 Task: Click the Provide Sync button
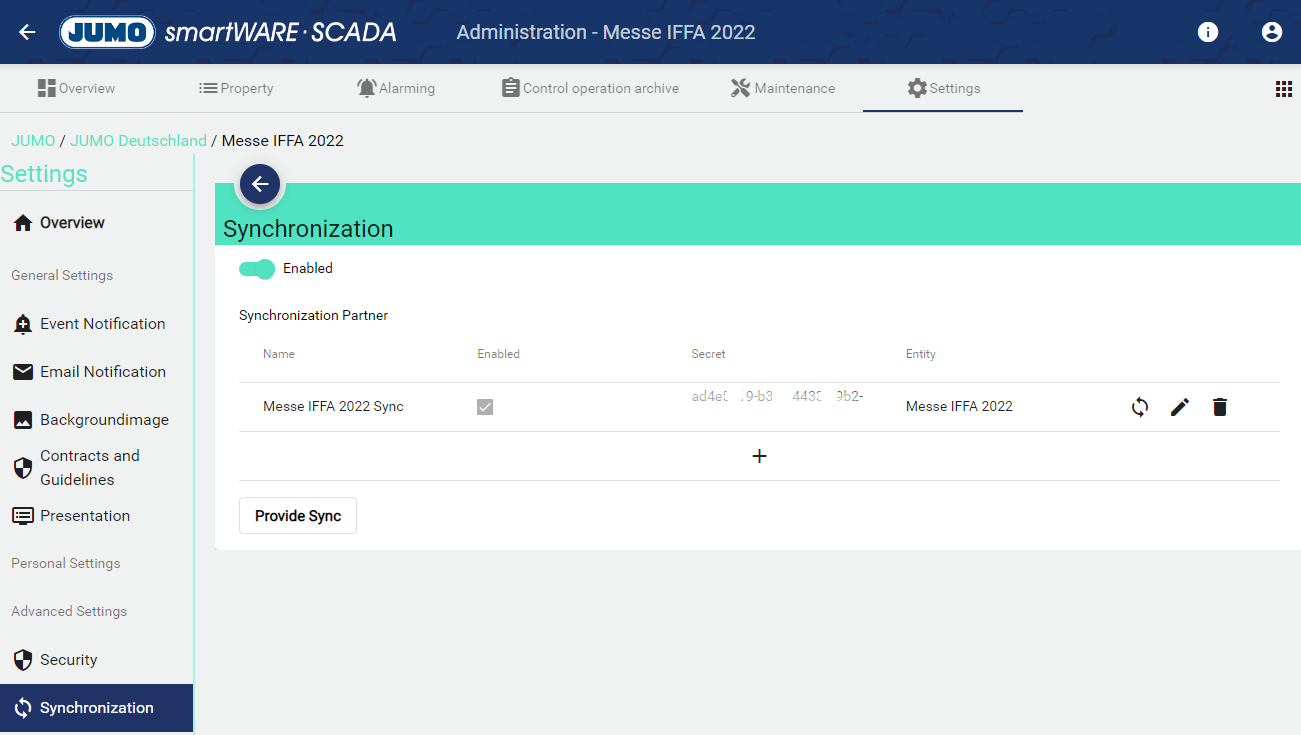[x=298, y=516]
